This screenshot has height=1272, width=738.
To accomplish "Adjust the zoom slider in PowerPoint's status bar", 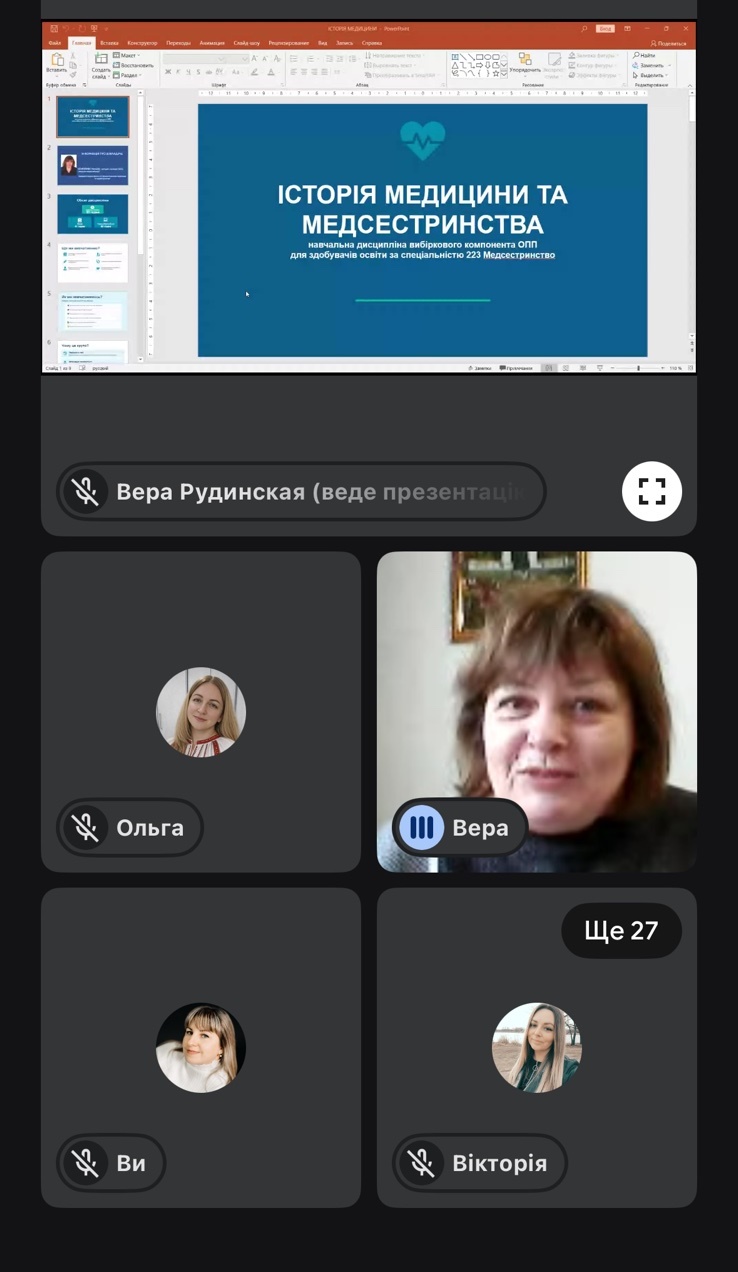I will click(638, 368).
